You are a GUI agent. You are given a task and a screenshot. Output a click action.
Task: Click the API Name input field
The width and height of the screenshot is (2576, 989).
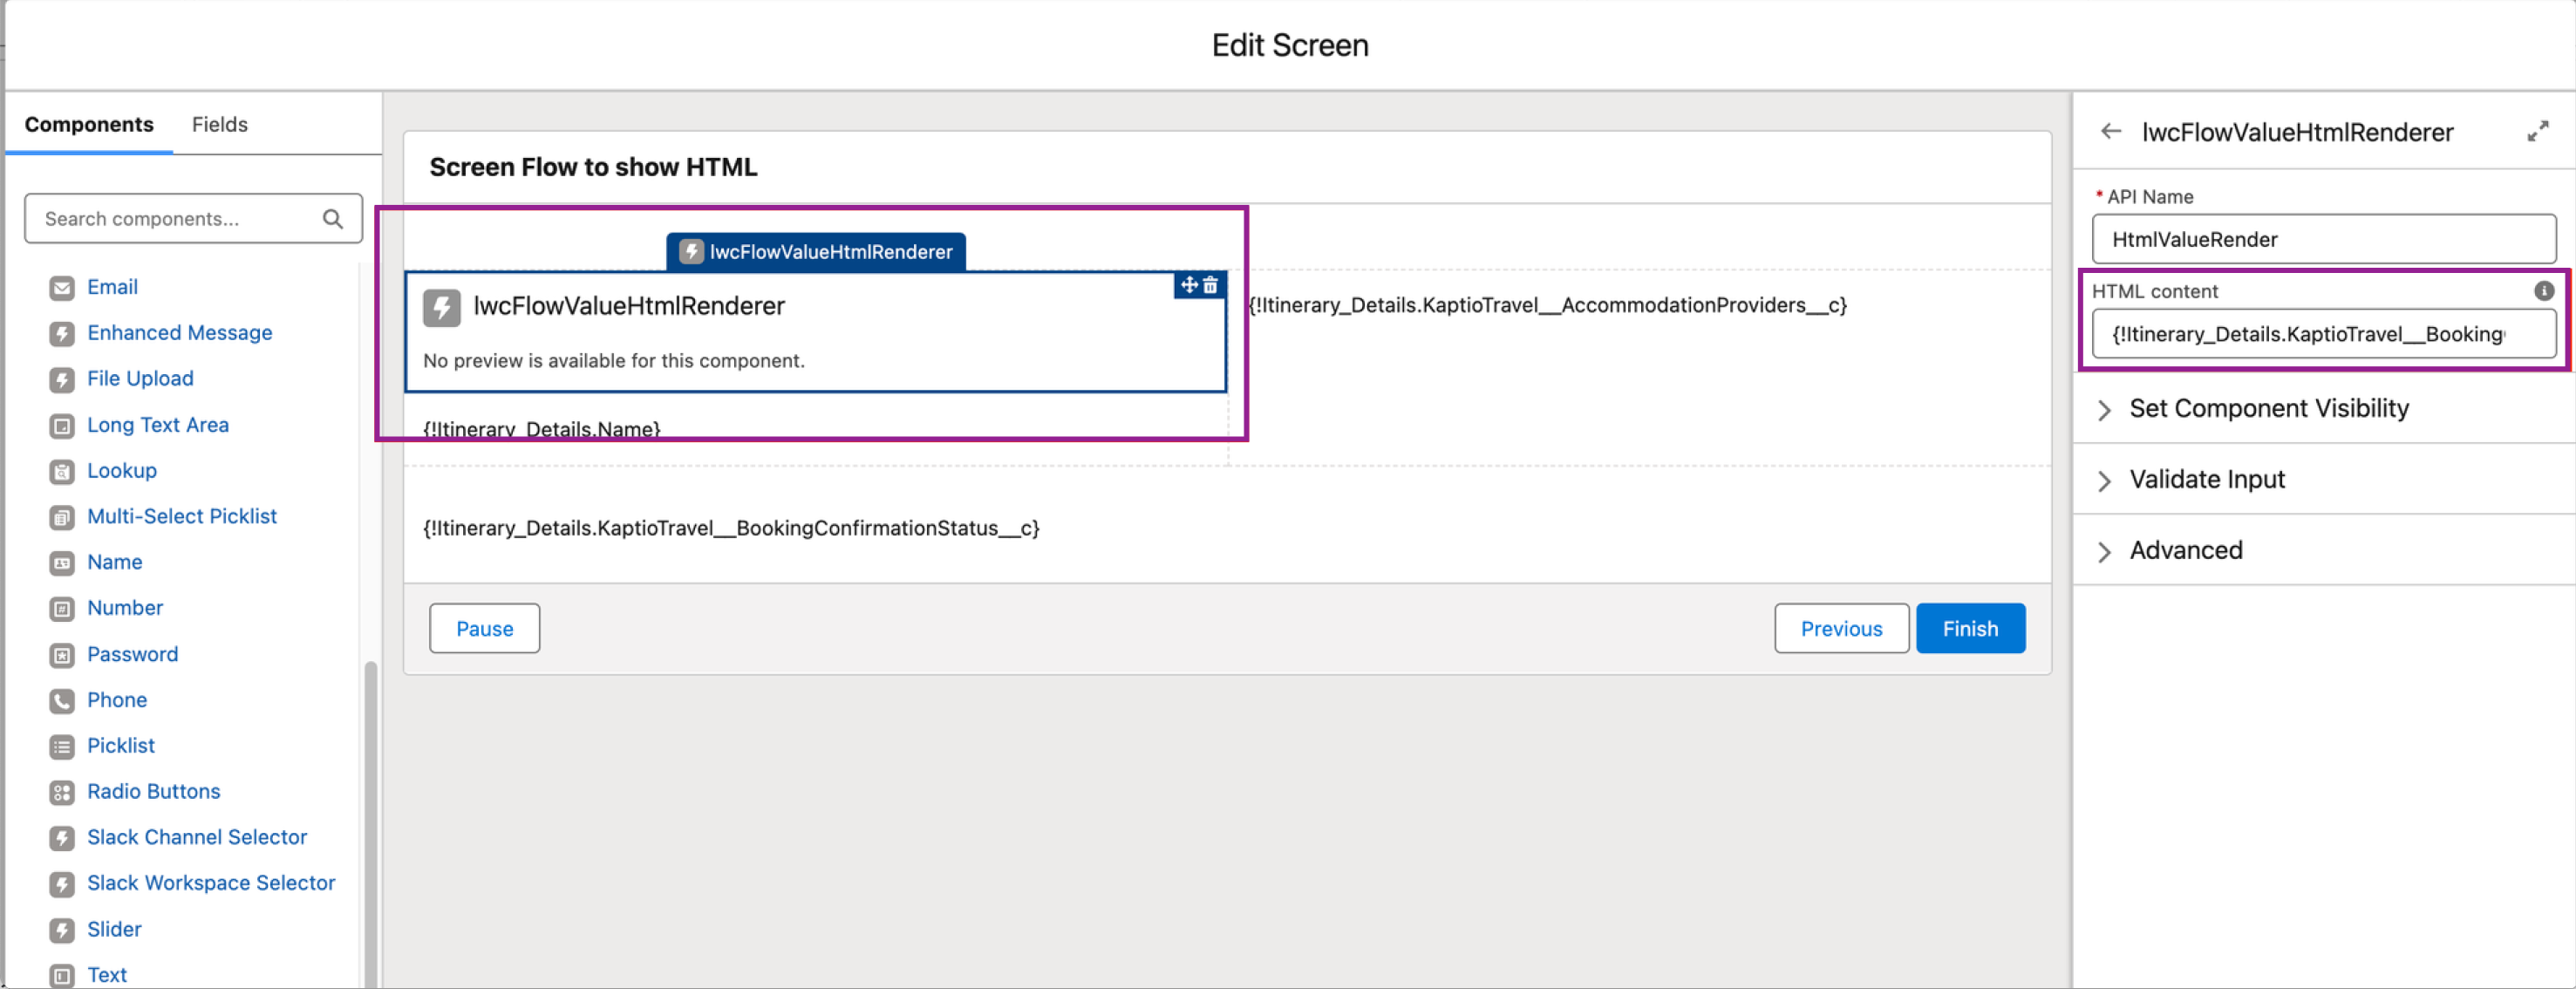pos(2322,240)
